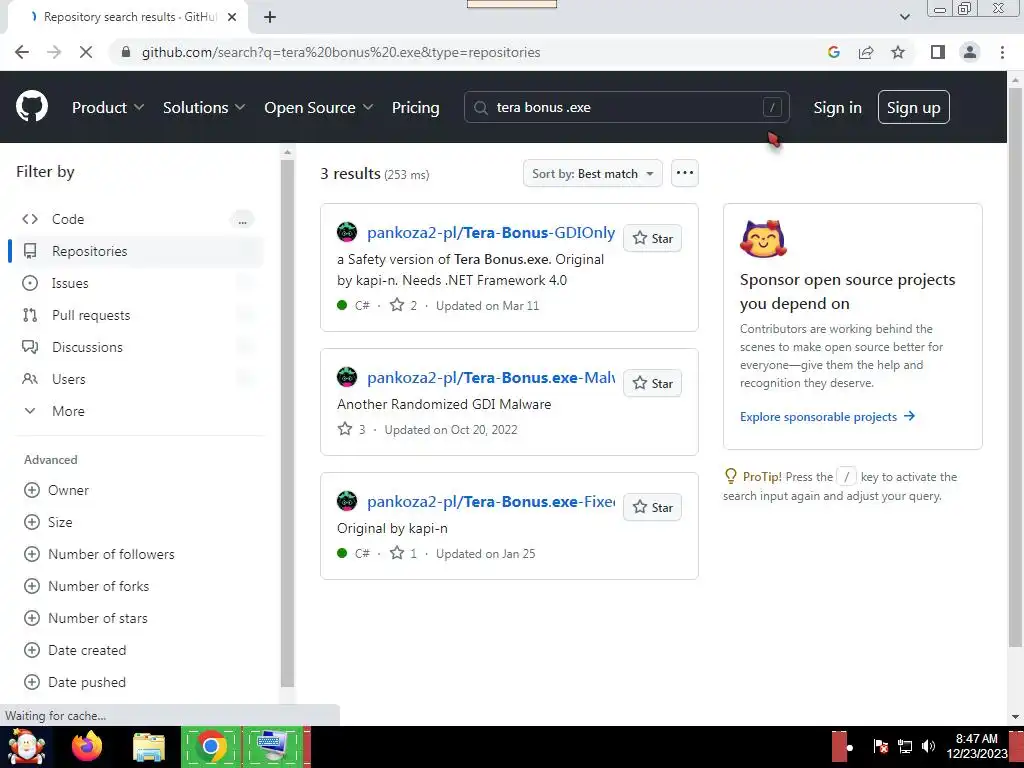Image resolution: width=1024 pixels, height=768 pixels.
Task: Open File Explorer from the taskbar
Action: click(x=149, y=746)
